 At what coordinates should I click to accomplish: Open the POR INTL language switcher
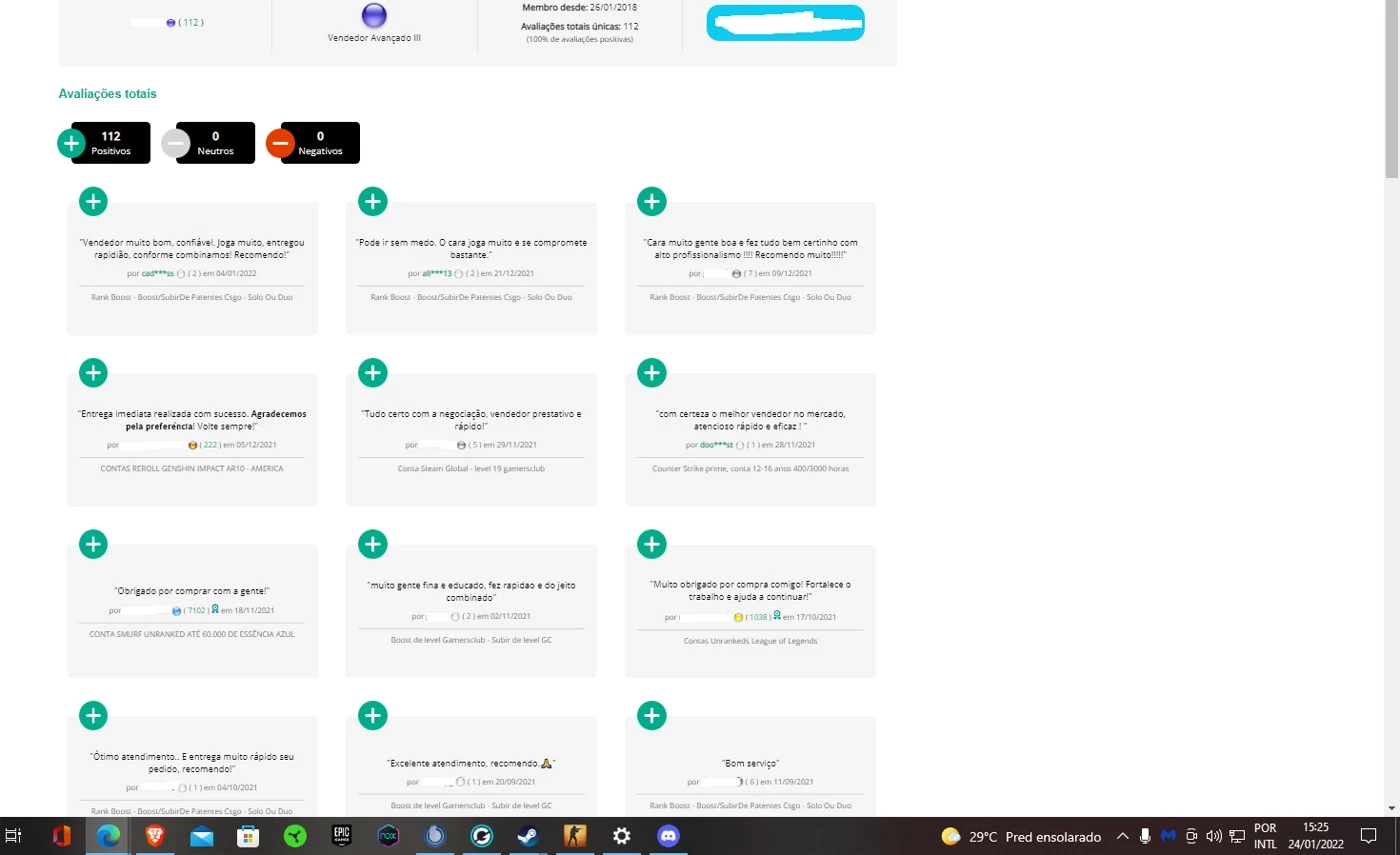[x=1265, y=836]
